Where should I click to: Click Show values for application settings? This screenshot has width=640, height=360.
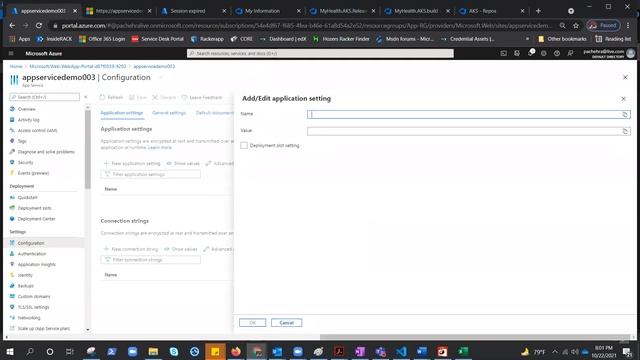(183, 163)
